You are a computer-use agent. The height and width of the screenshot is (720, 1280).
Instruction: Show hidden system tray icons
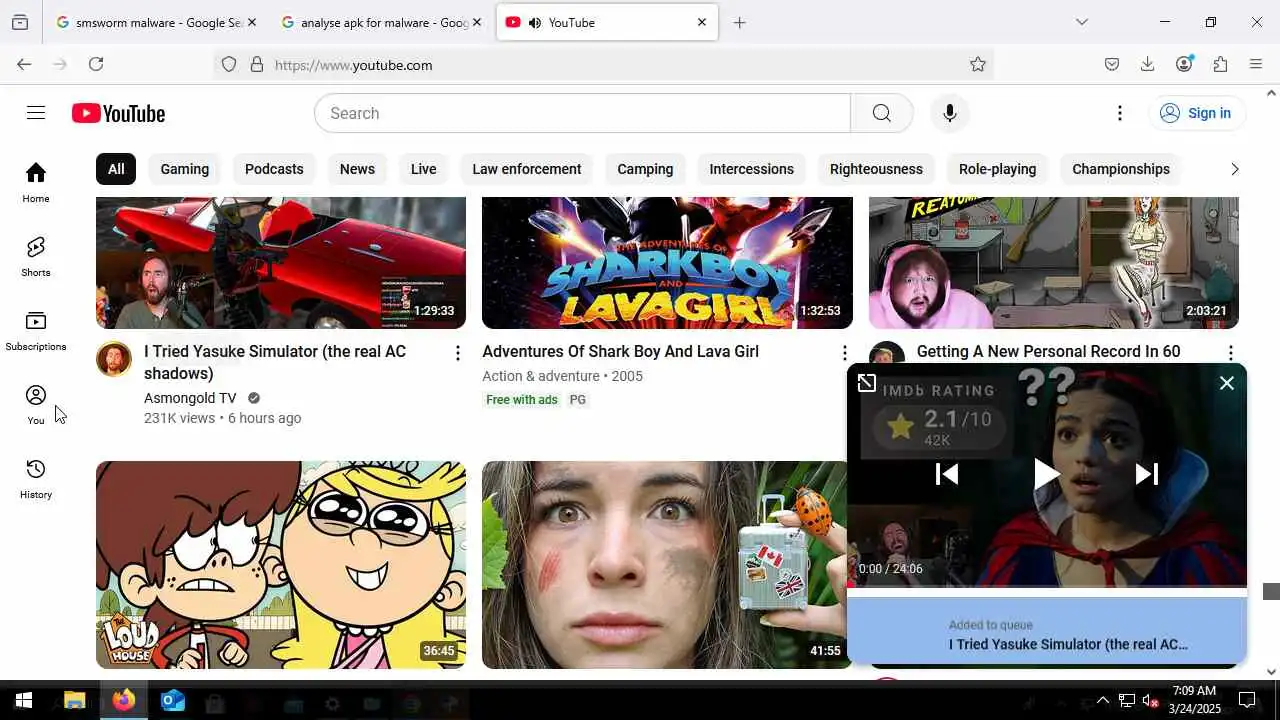[1103, 701]
